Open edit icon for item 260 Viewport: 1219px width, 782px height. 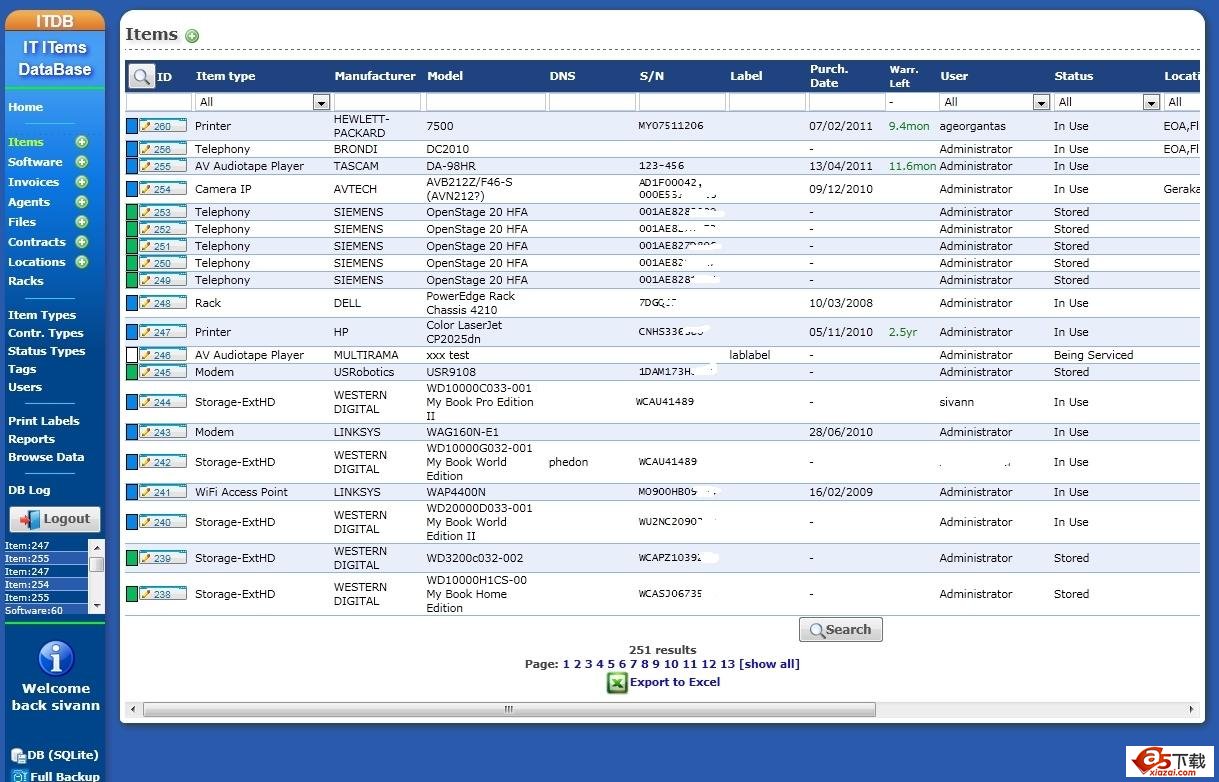tap(146, 127)
